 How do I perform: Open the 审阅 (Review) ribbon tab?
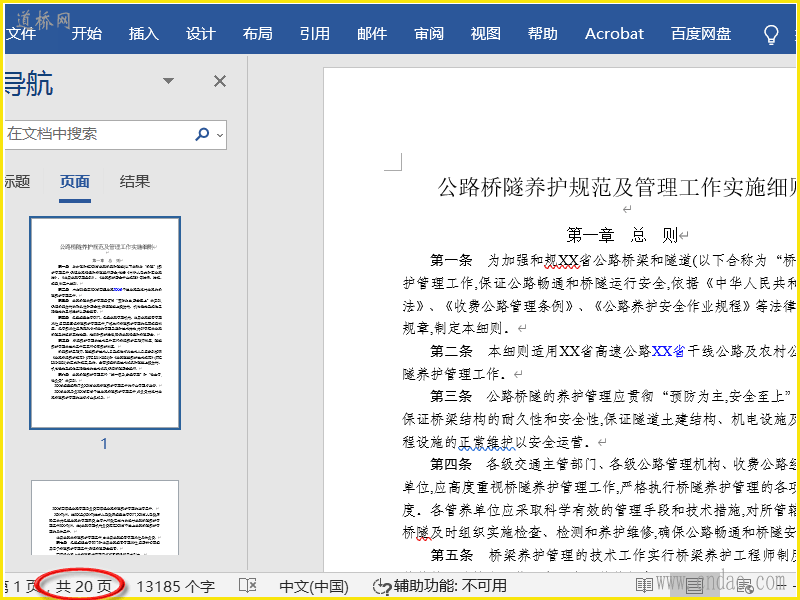(429, 34)
